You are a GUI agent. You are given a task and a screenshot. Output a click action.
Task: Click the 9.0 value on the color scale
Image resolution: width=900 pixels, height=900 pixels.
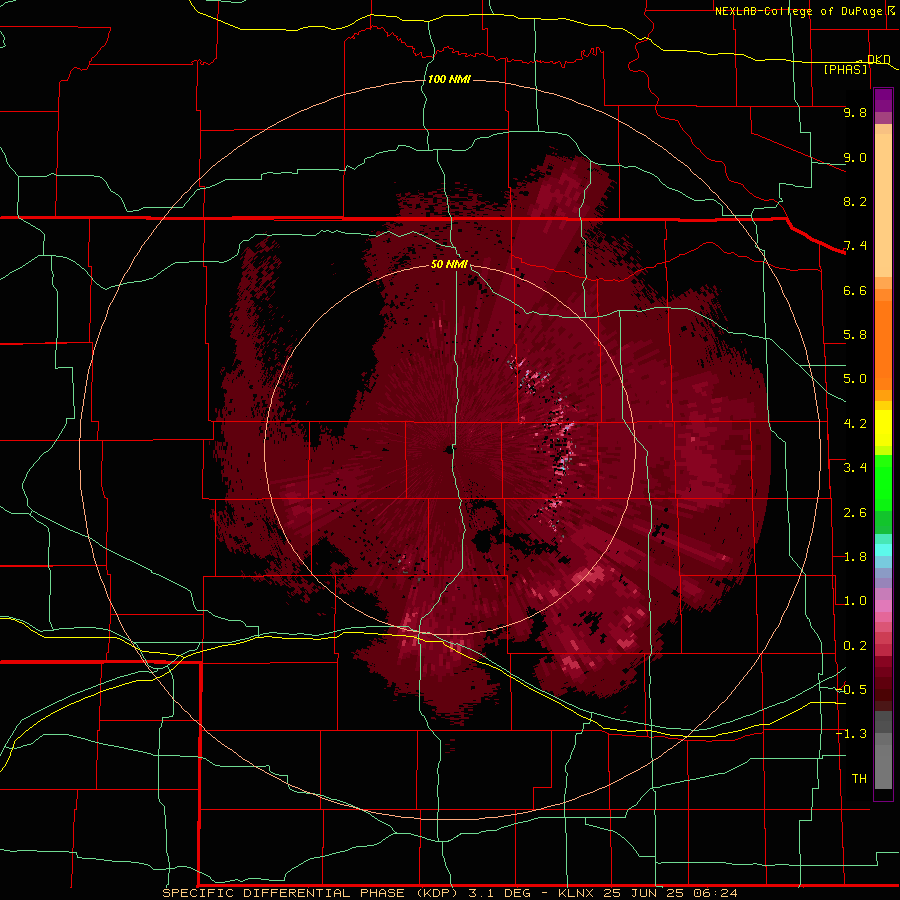point(855,157)
